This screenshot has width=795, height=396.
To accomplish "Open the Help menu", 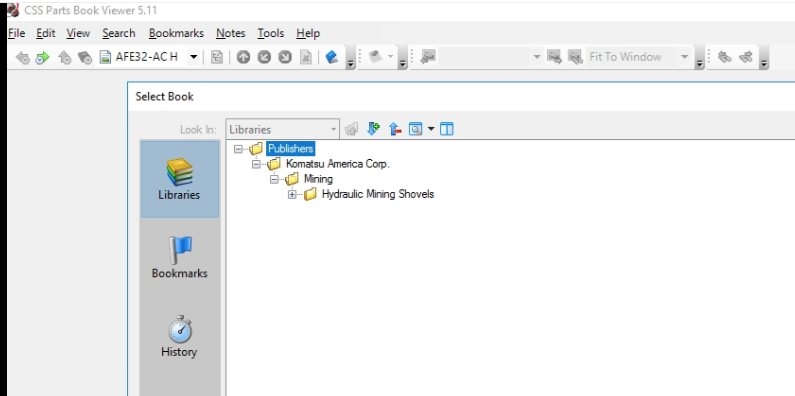I will click(308, 33).
